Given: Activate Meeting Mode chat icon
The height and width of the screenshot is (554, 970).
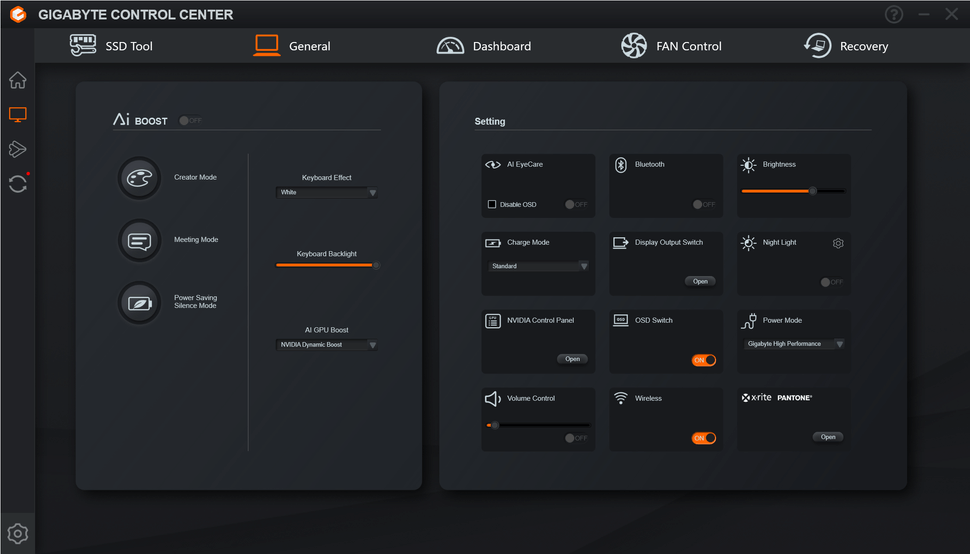Looking at the screenshot, I should click(x=139, y=241).
